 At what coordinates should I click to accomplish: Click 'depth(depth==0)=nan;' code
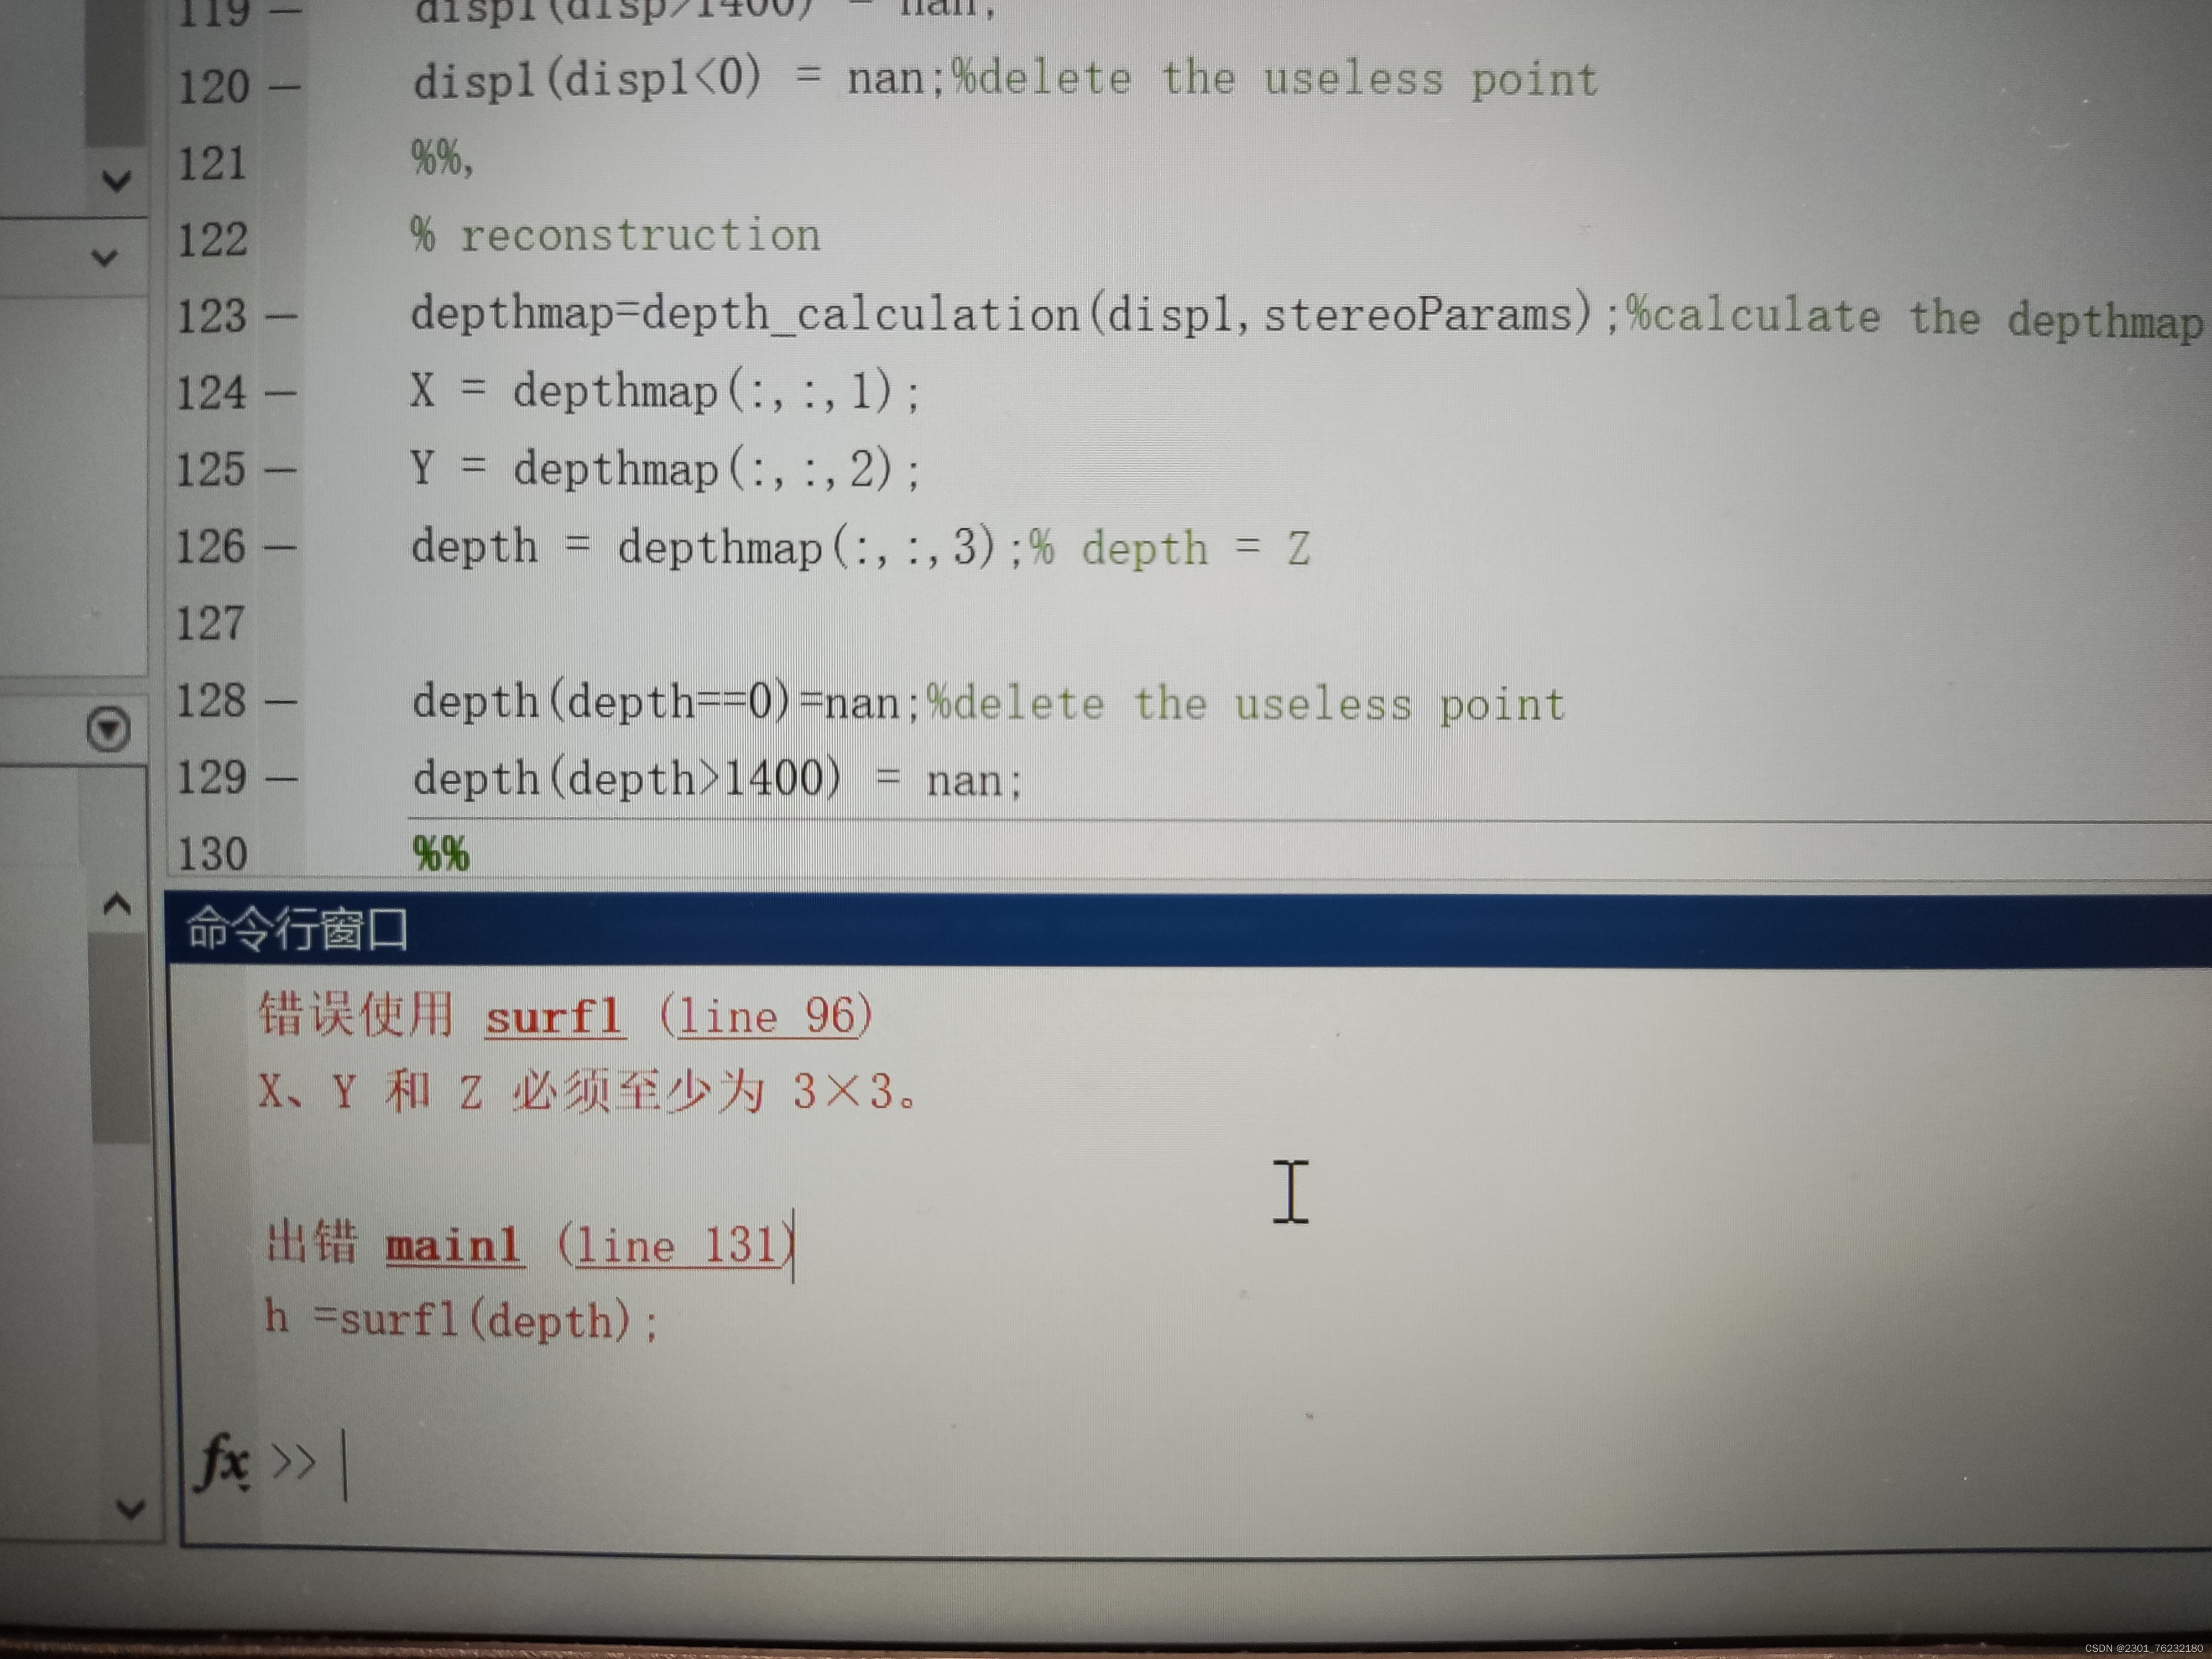pyautogui.click(x=665, y=702)
